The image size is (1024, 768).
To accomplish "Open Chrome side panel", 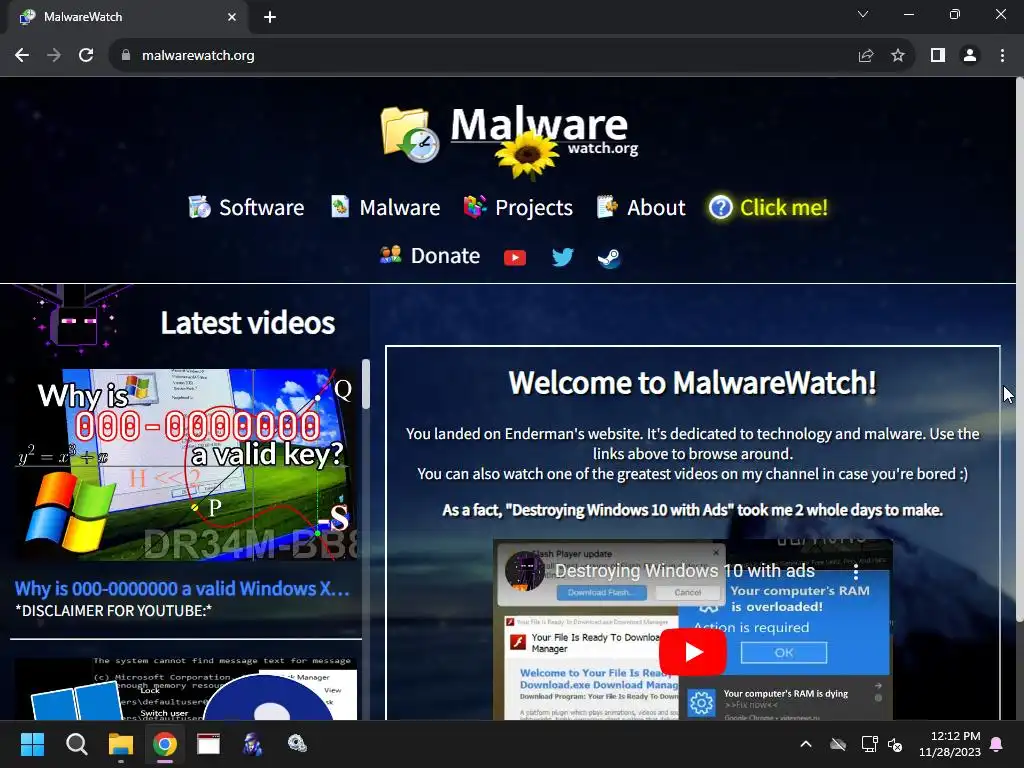I will pos(938,56).
